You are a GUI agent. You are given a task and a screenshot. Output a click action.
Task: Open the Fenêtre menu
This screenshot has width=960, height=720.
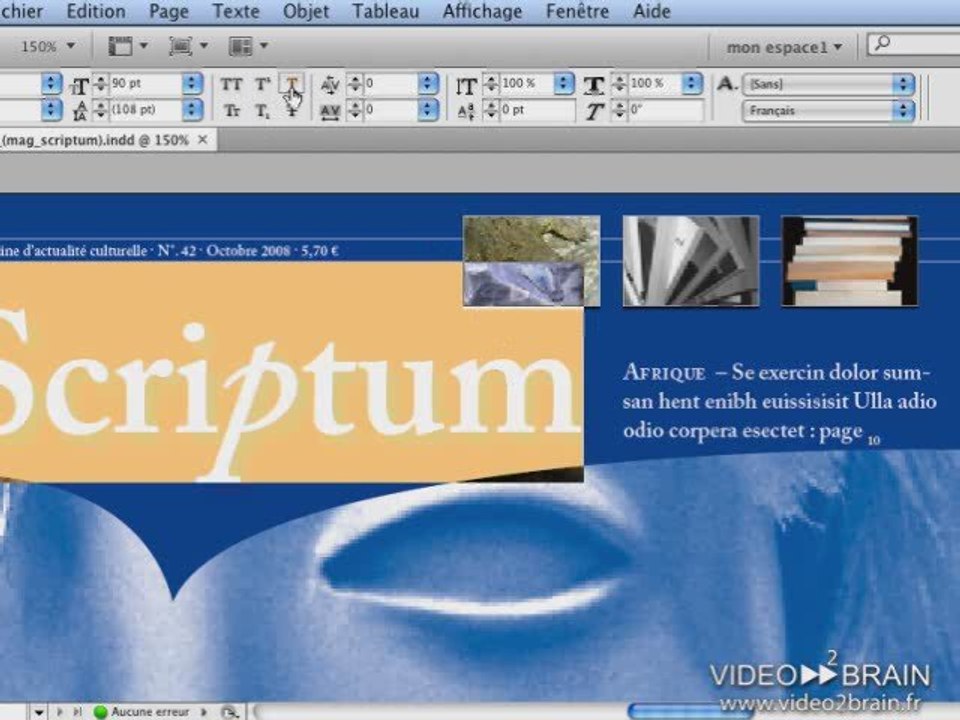(x=577, y=11)
